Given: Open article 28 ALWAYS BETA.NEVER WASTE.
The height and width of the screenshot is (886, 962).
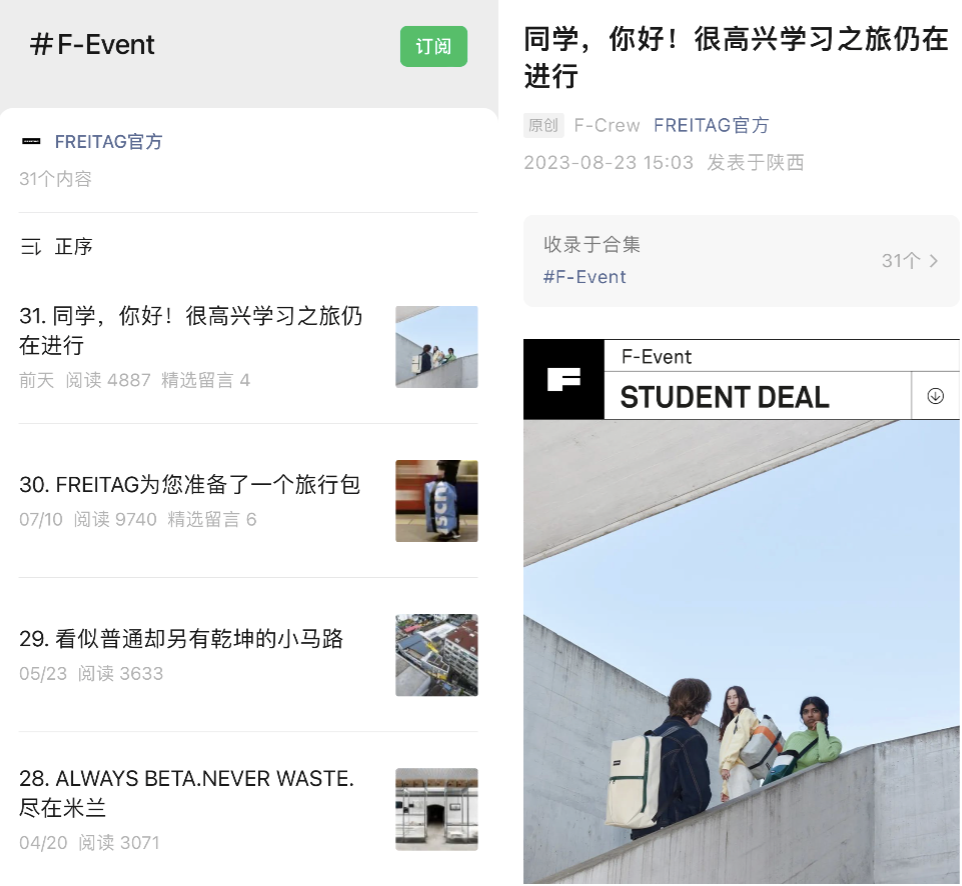Looking at the screenshot, I should click(186, 793).
